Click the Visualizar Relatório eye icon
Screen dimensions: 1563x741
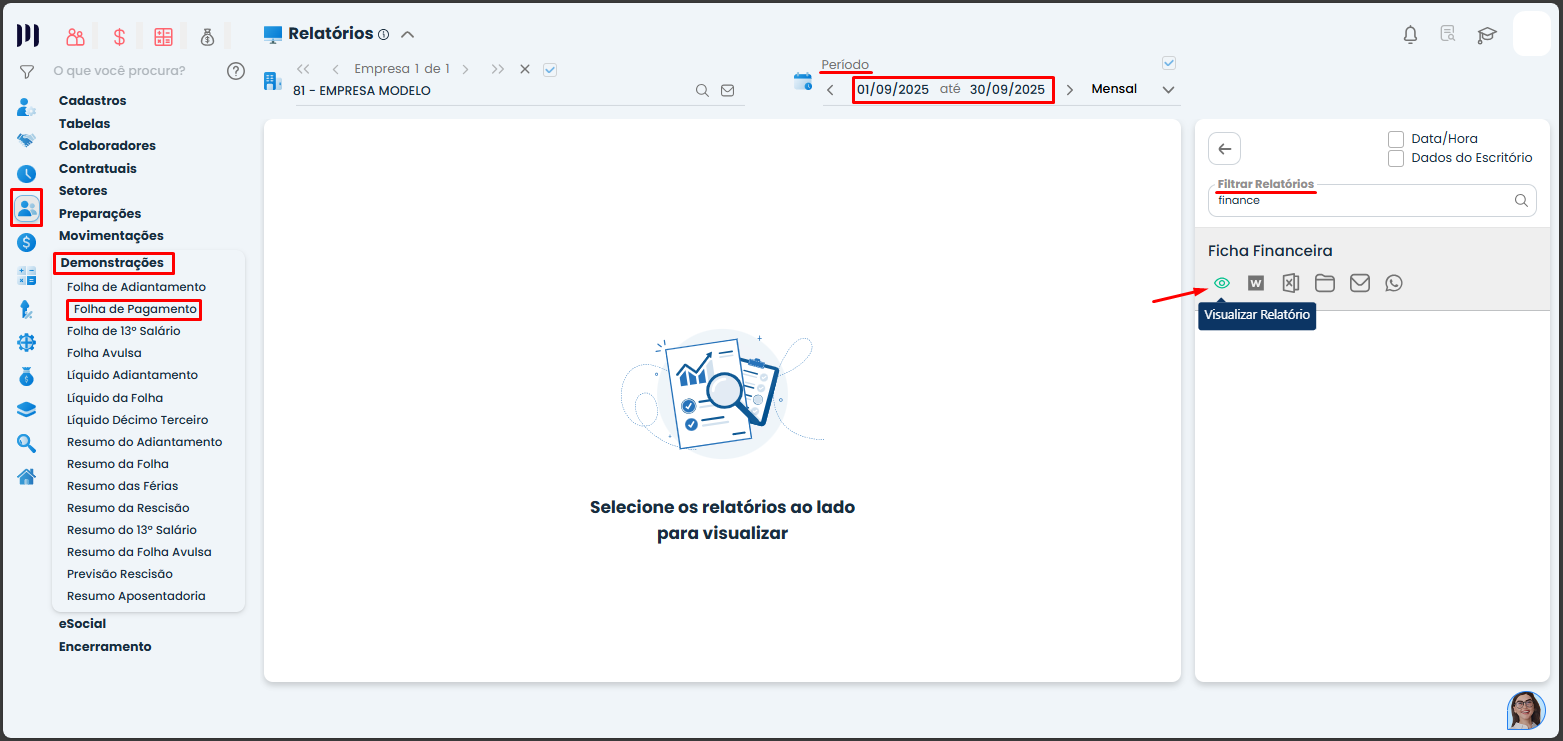tap(1221, 283)
